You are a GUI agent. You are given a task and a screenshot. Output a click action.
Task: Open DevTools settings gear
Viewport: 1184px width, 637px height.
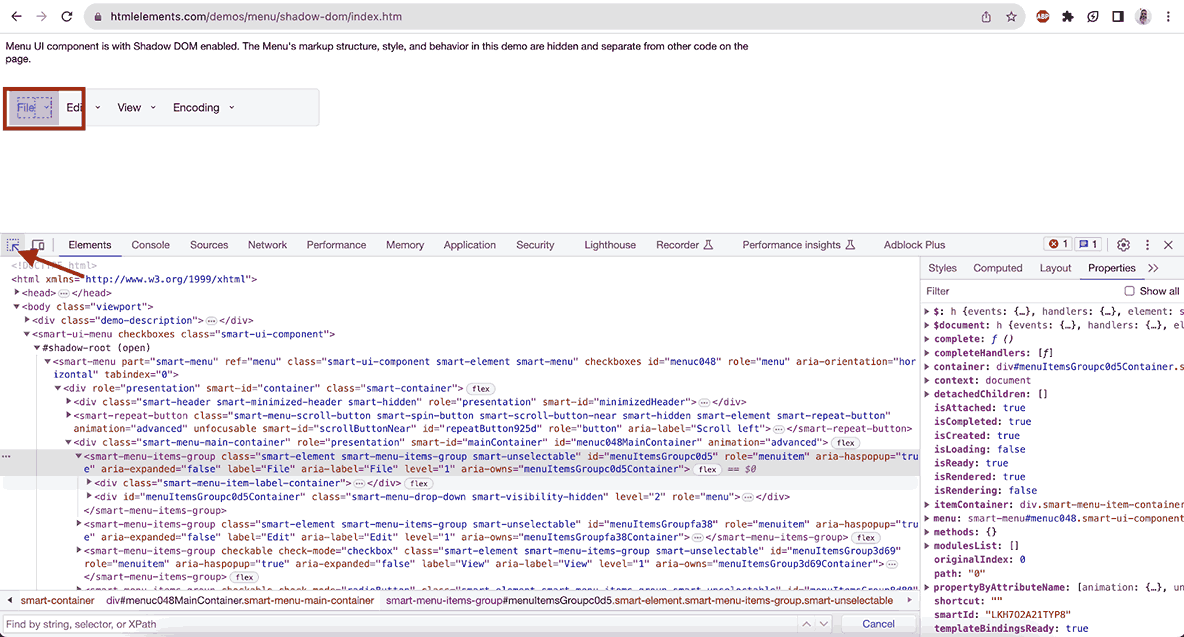pos(1123,244)
